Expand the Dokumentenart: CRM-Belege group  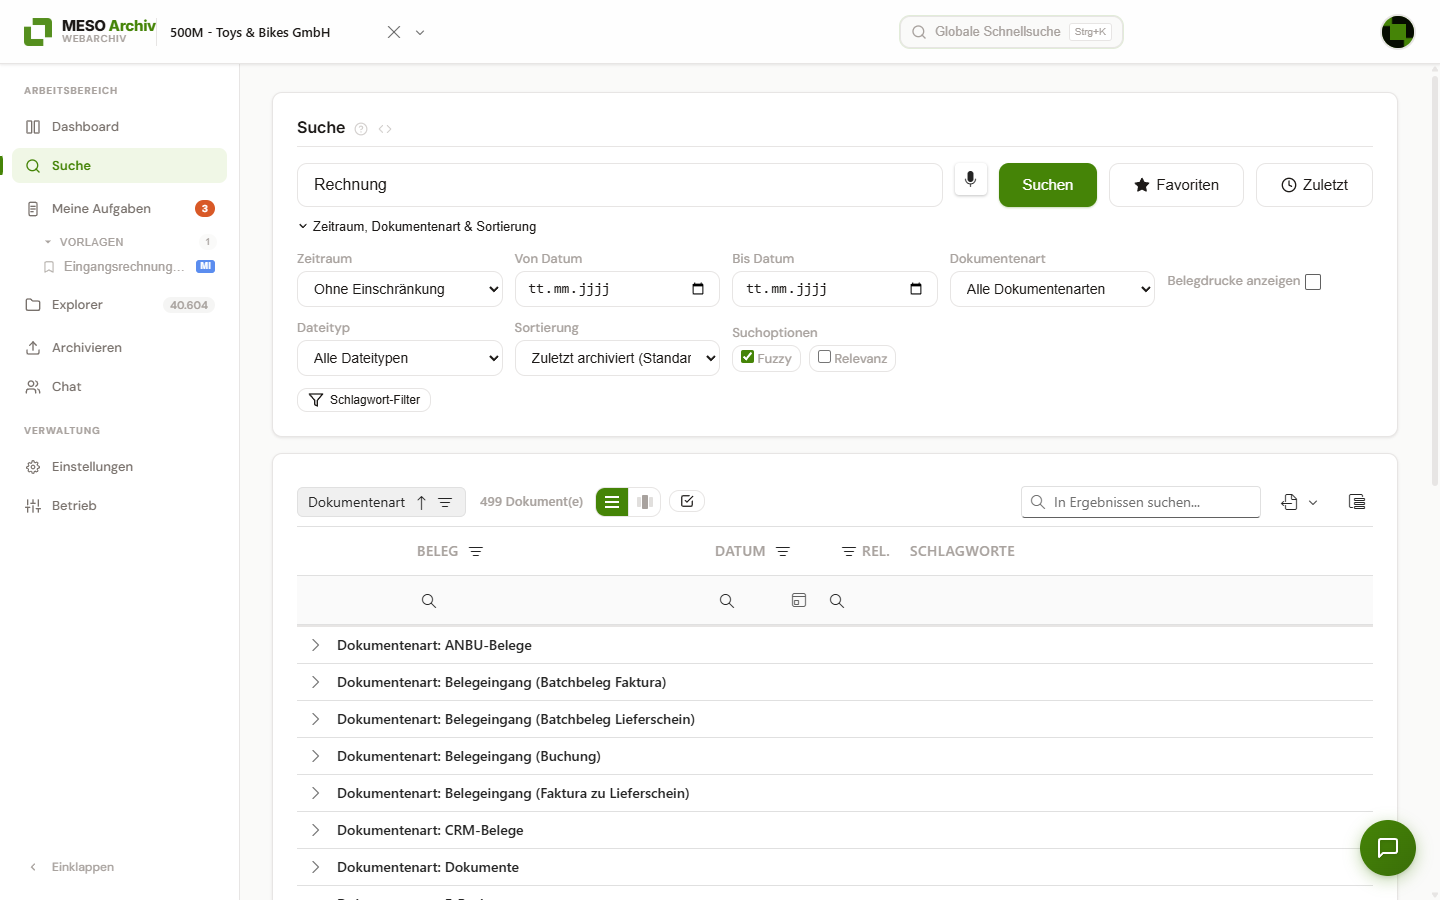coord(315,830)
